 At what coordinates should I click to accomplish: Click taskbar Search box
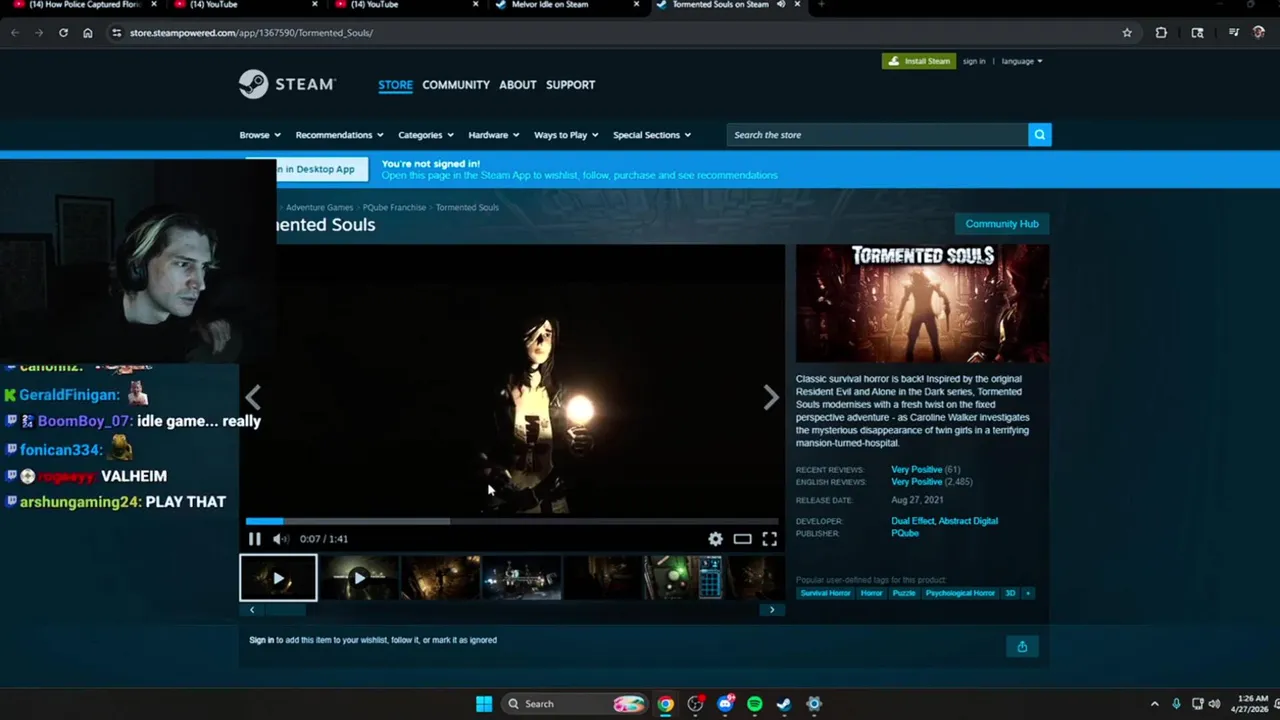573,704
